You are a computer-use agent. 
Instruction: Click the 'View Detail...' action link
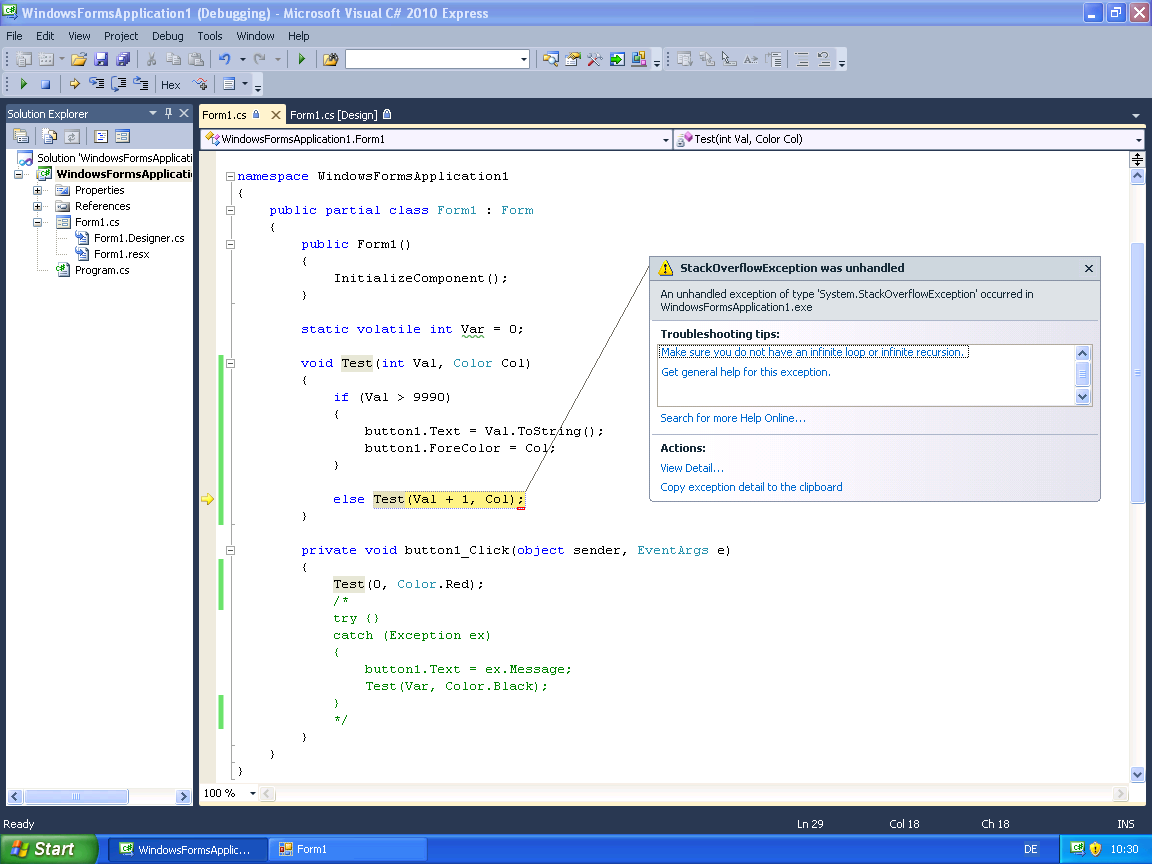691,468
